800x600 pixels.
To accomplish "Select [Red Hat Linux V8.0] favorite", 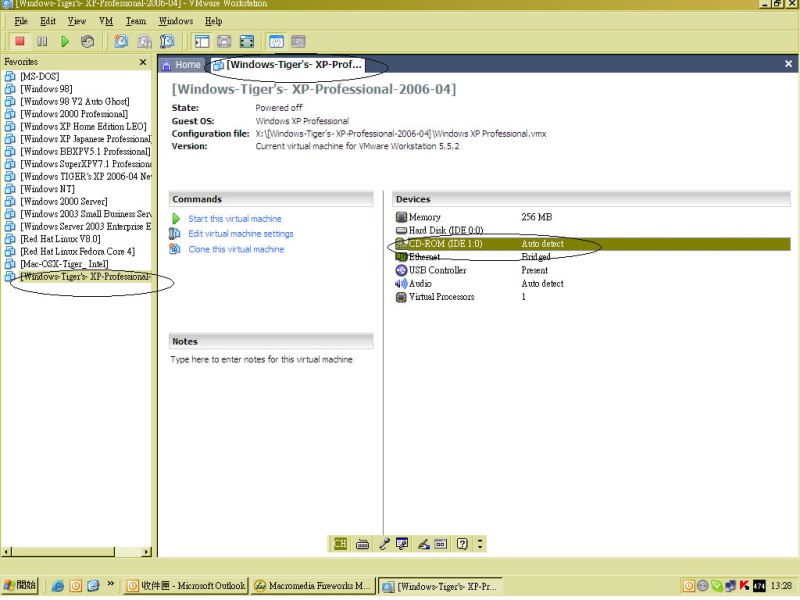I will (x=60, y=239).
